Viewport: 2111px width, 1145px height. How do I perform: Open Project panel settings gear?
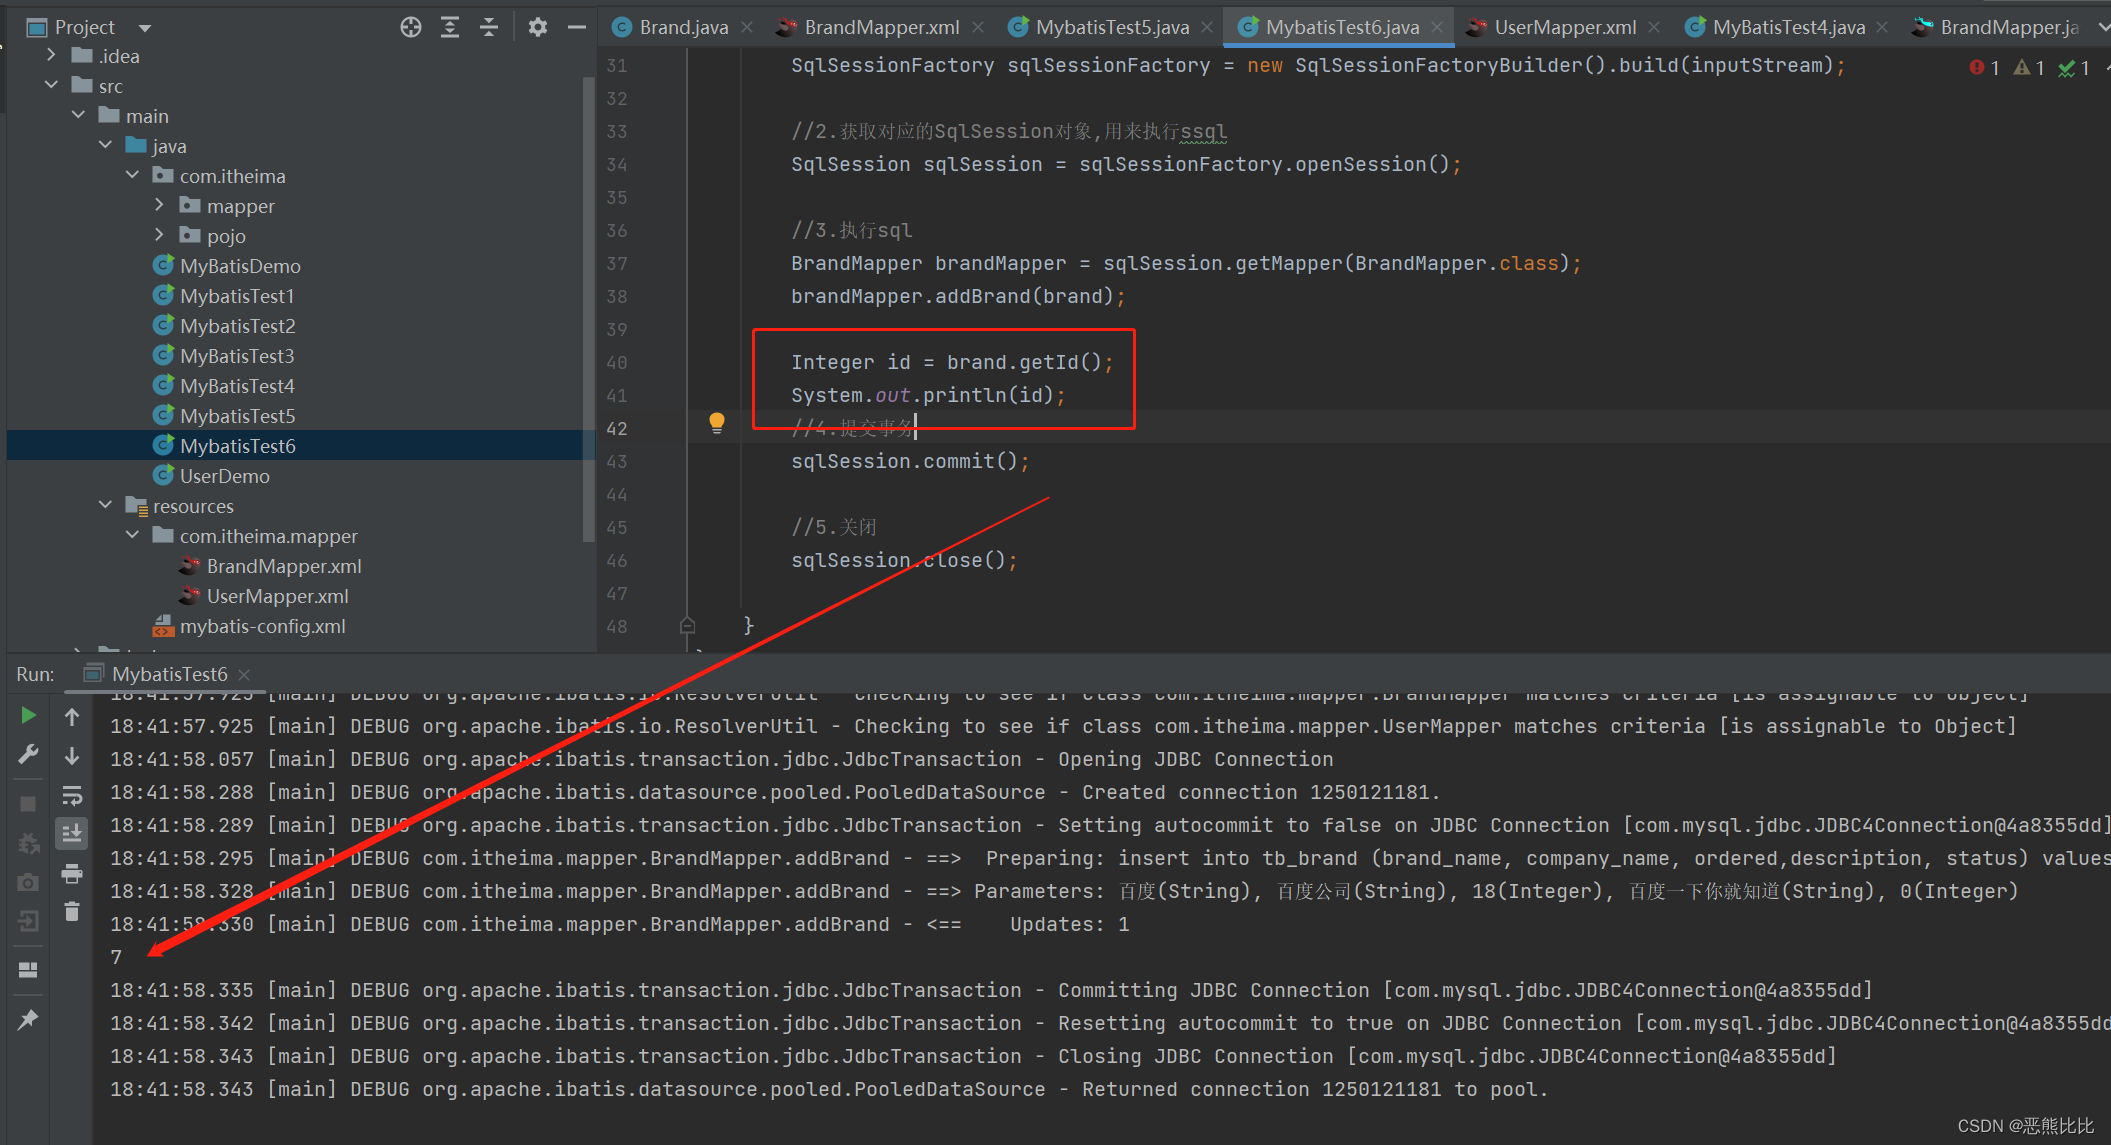(x=538, y=27)
